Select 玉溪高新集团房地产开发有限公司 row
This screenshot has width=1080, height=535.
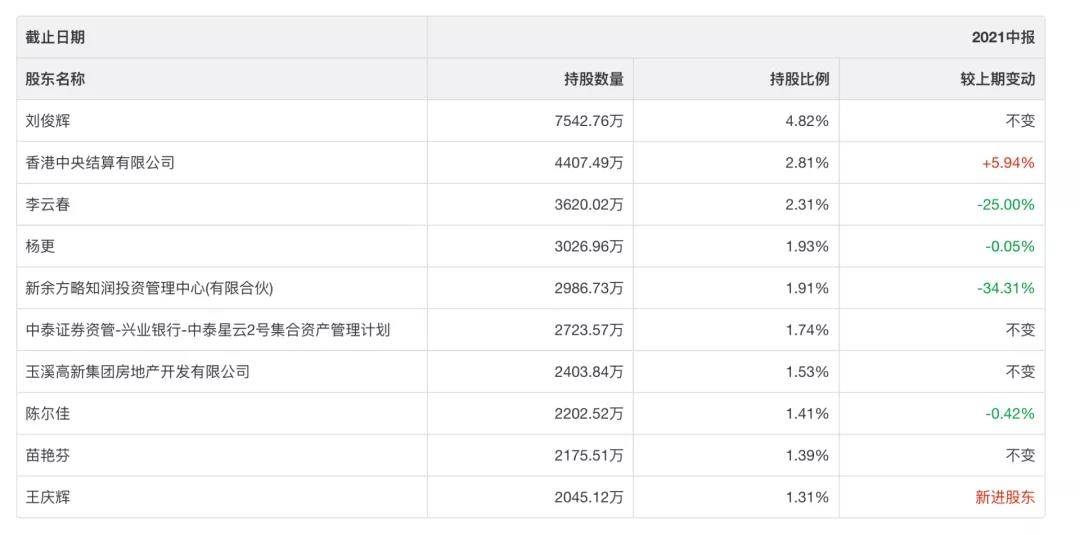(137, 372)
